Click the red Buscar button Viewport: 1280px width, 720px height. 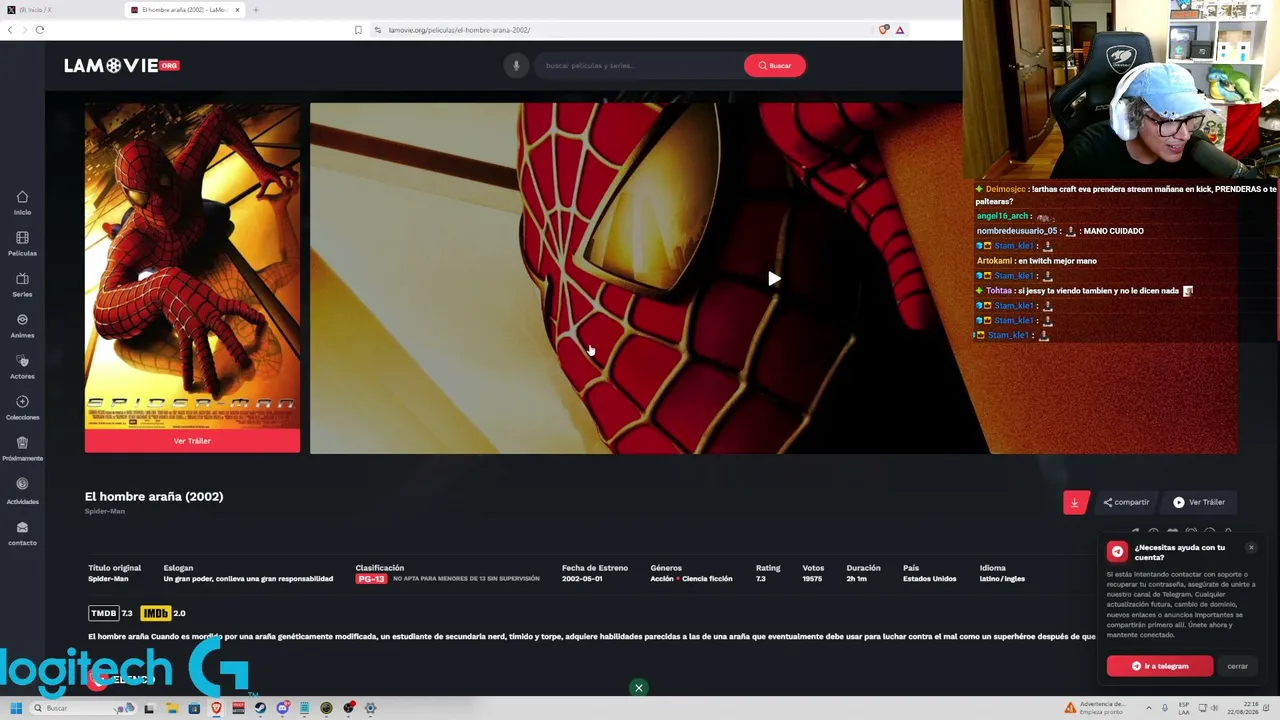tap(774, 65)
